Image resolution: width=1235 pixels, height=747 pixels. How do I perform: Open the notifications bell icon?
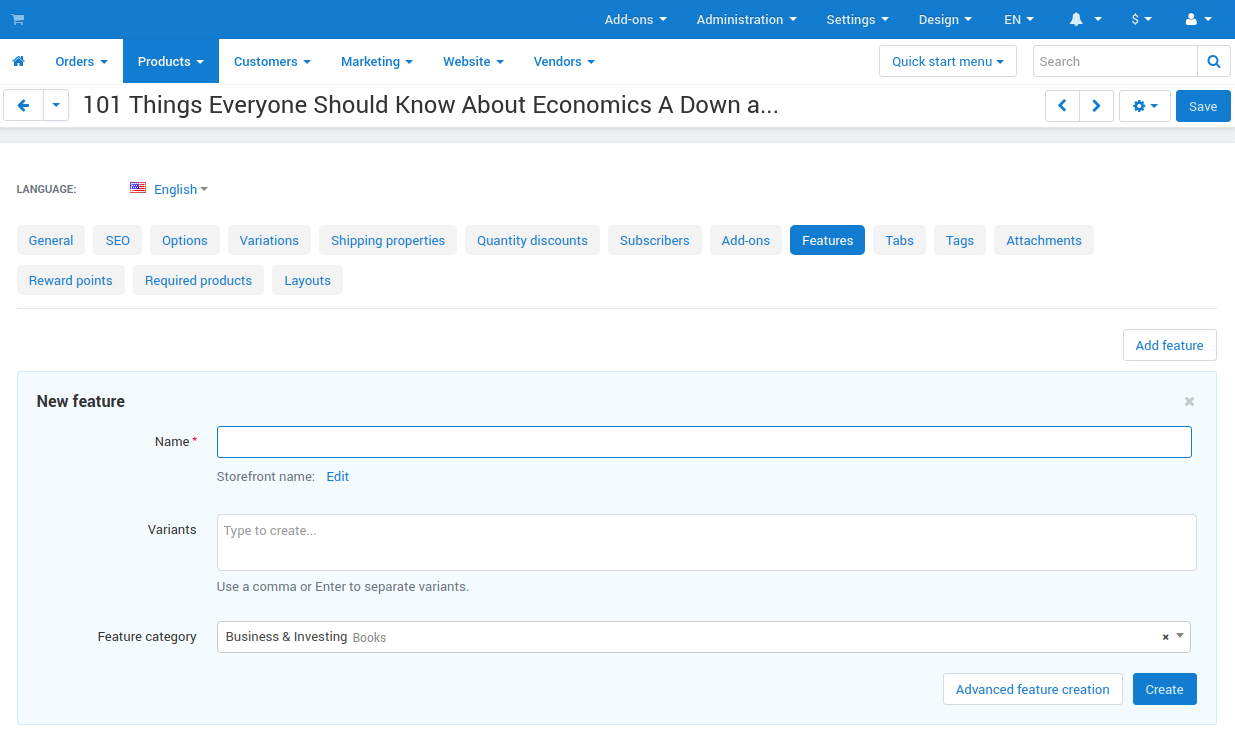click(1085, 19)
